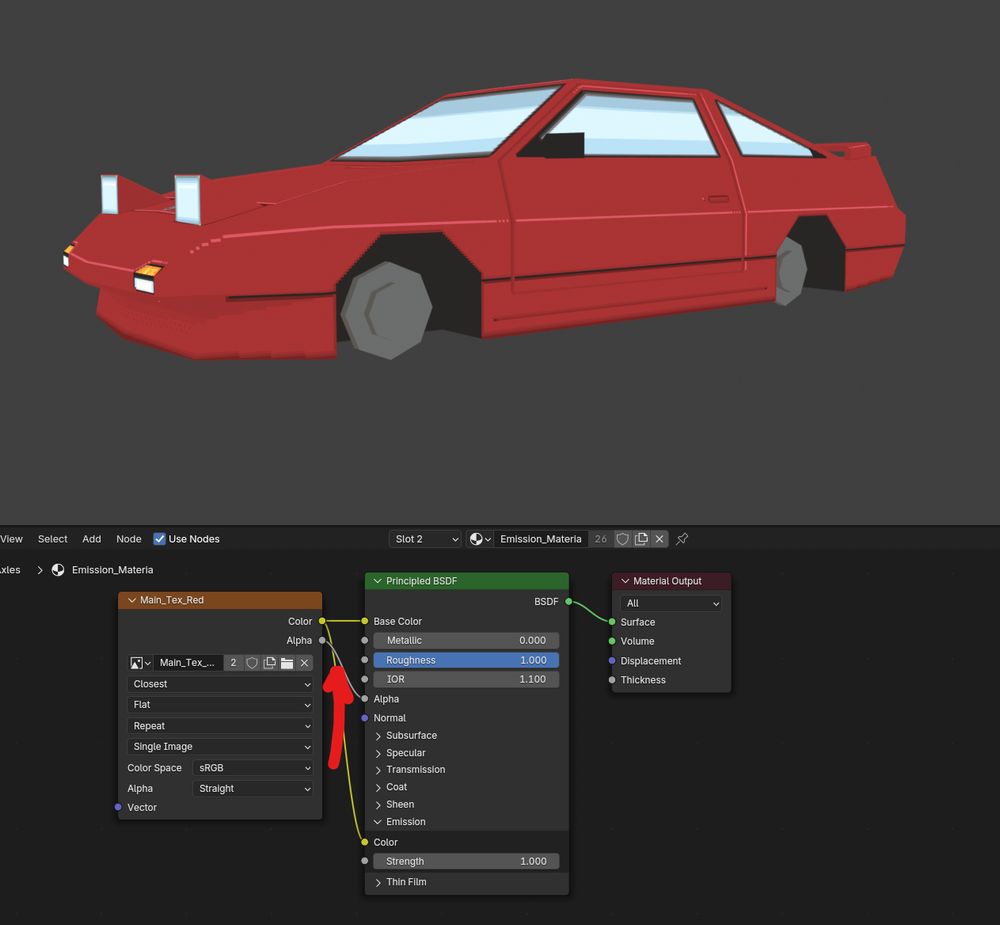Click the Metallic input socket dot

(x=364, y=640)
